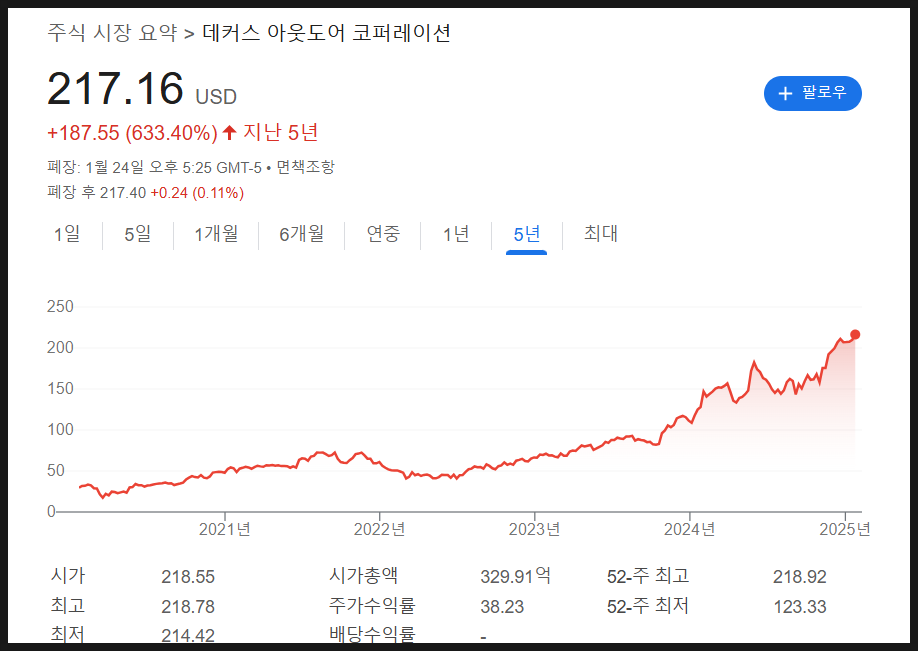The height and width of the screenshot is (651, 918).
Task: Click the 시가총액 value 329.91억
Action: click(516, 576)
